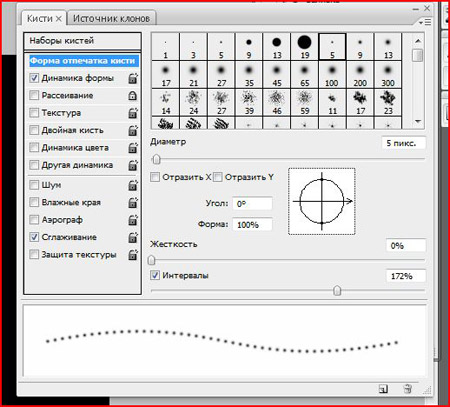Click the Интервалы slider handle
This screenshot has width=450, height=407.
point(337,291)
